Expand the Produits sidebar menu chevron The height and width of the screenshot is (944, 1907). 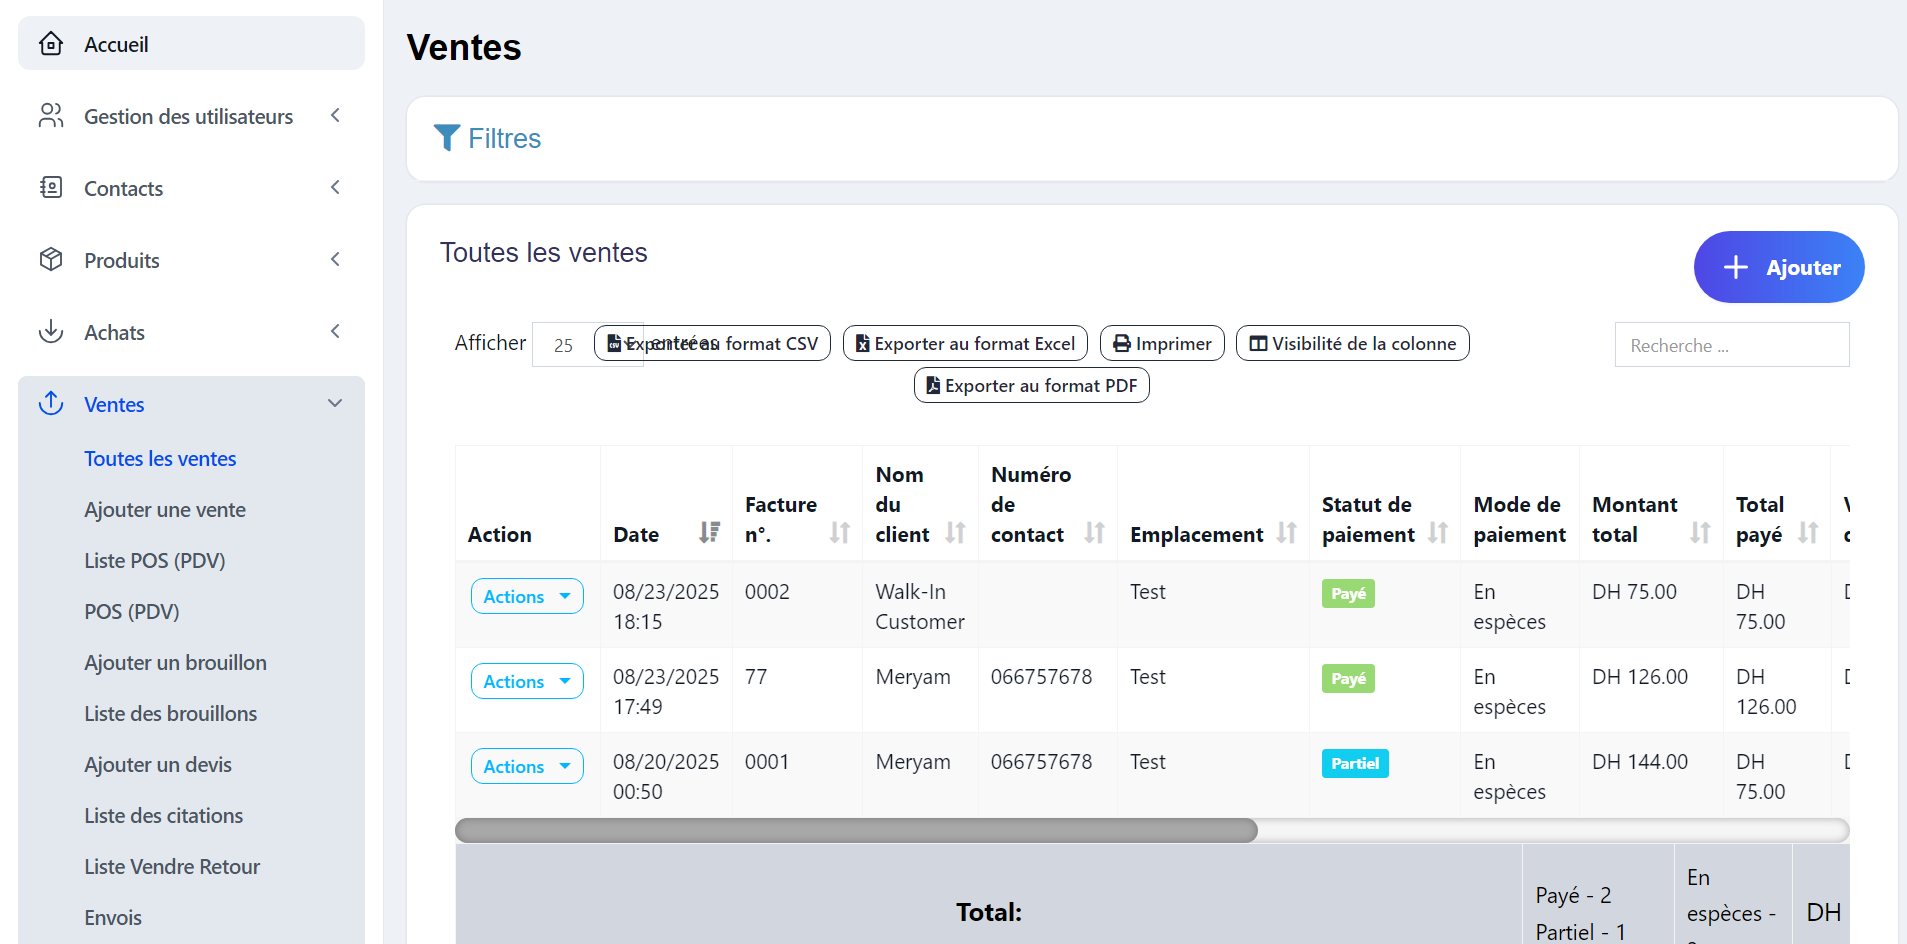tap(335, 260)
